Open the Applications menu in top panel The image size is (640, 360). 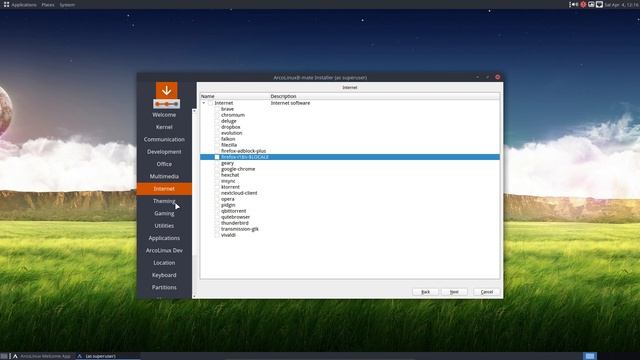[24, 4]
